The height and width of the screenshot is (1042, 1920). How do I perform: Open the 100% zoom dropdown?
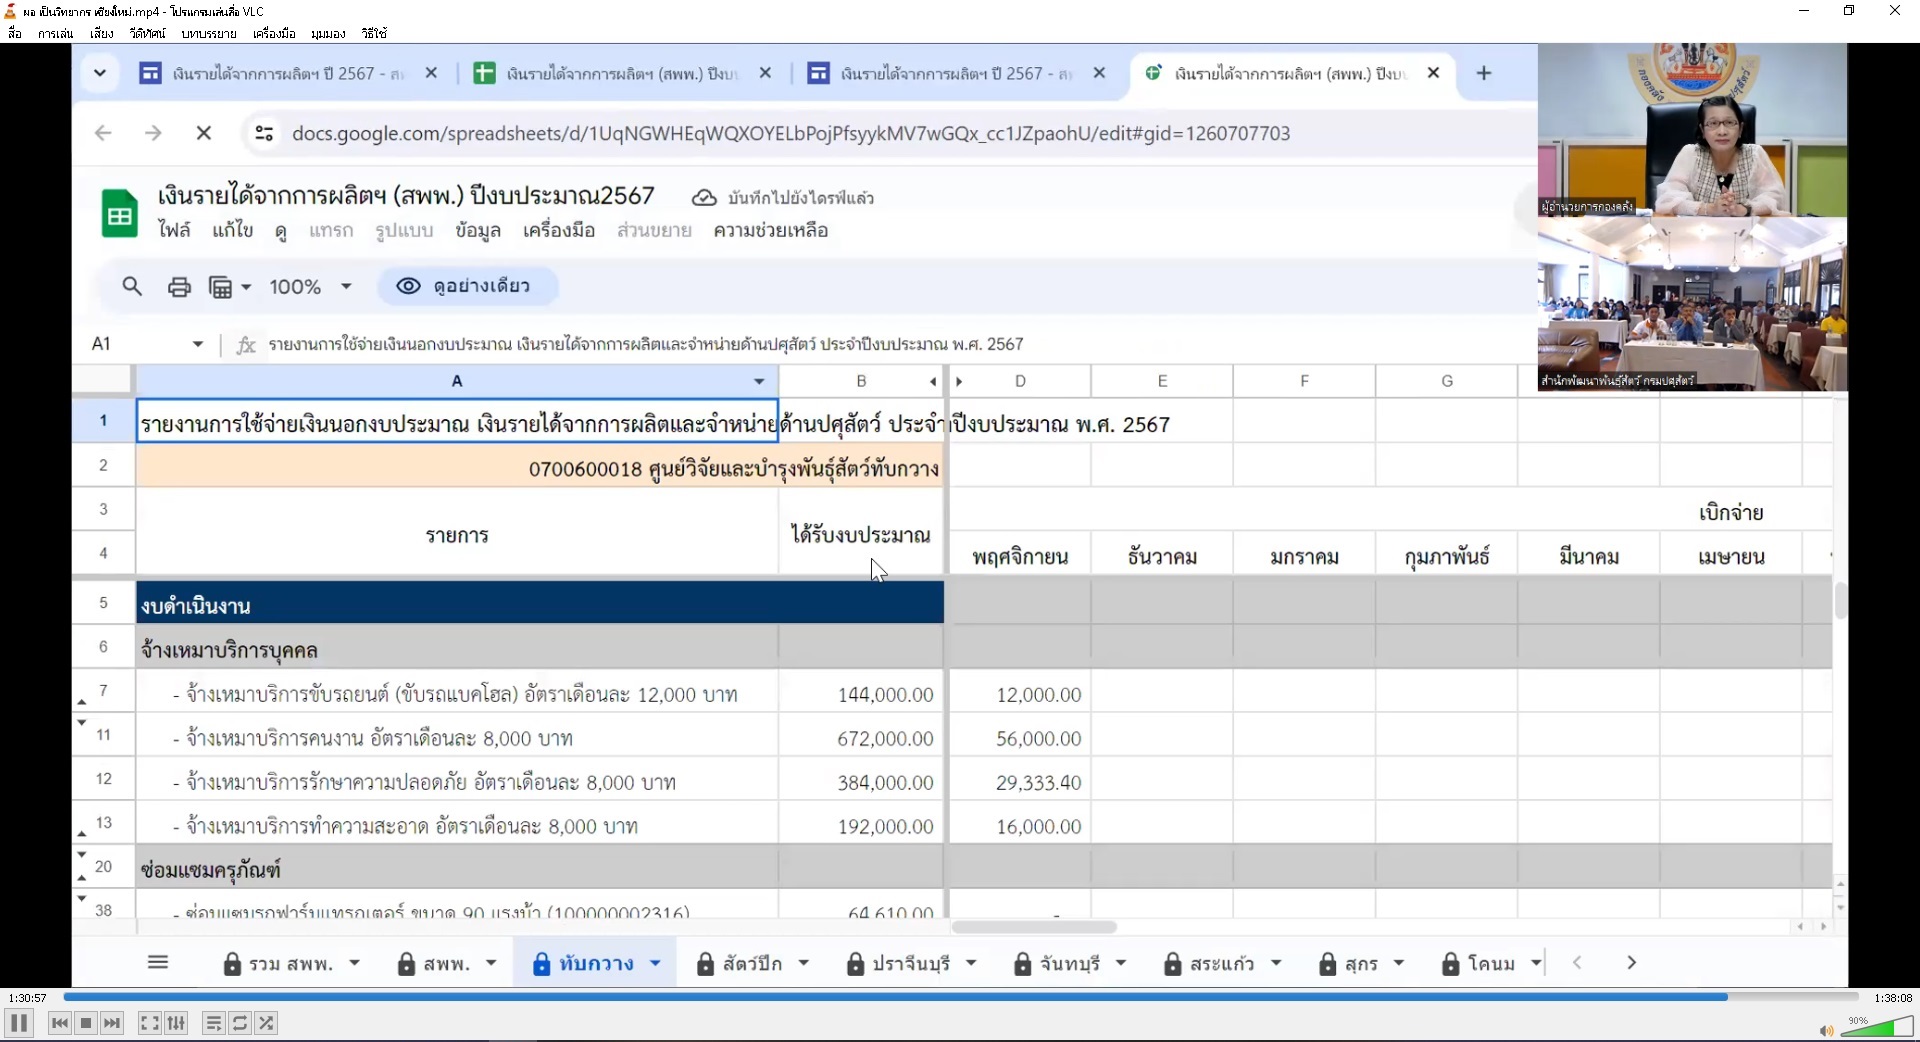click(311, 287)
